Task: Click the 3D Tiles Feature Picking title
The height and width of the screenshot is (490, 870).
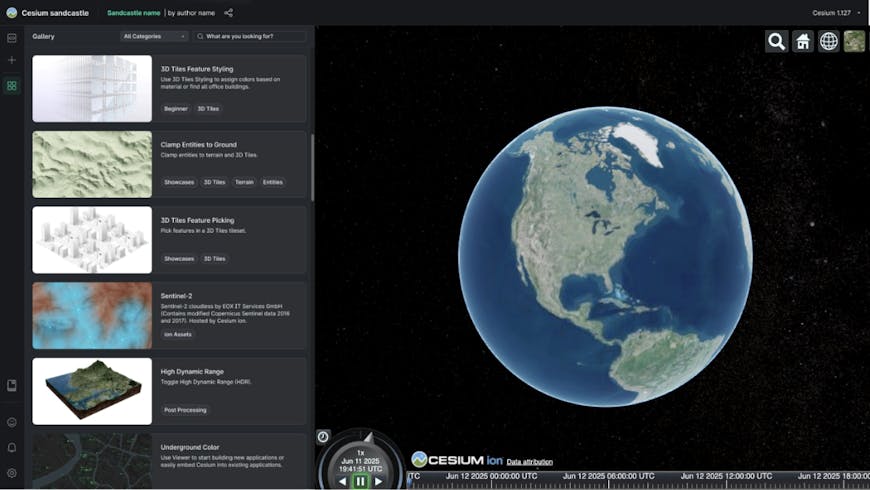Action: 198,220
